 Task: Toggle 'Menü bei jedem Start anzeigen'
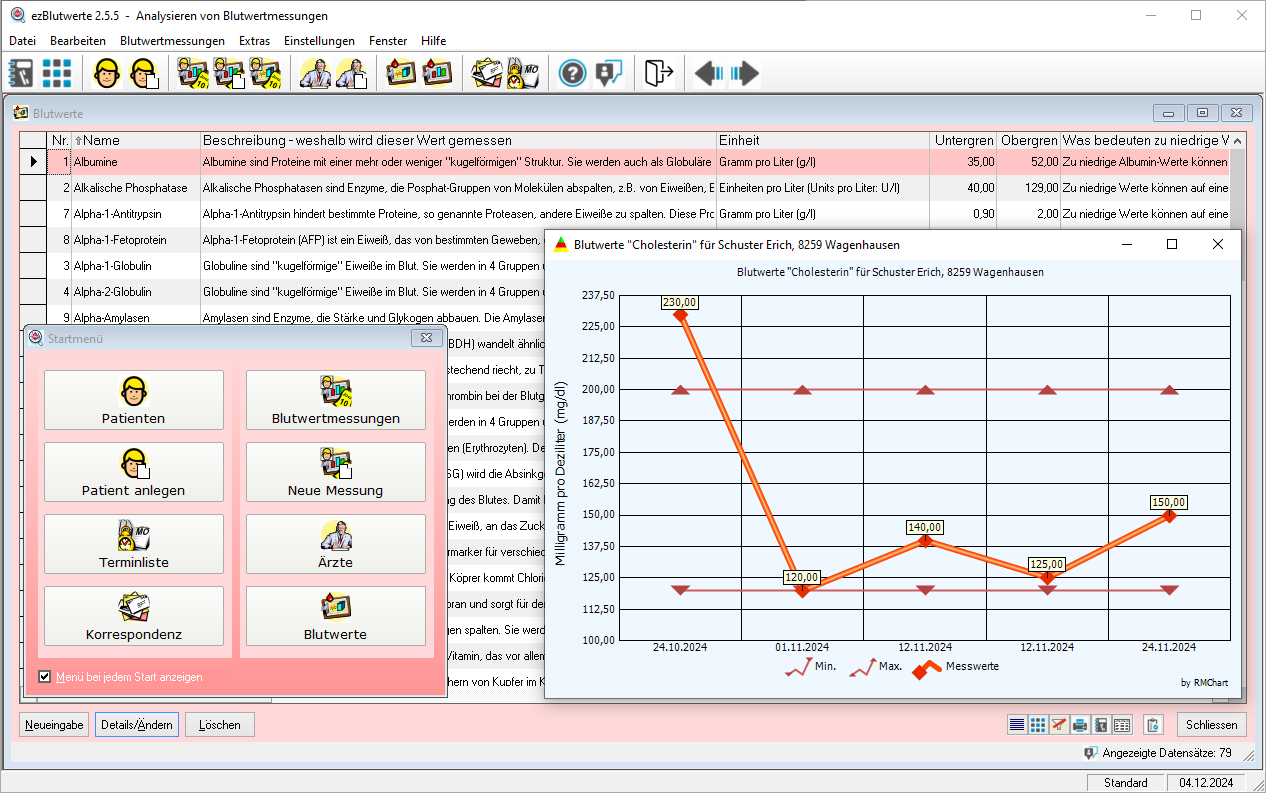[x=45, y=677]
